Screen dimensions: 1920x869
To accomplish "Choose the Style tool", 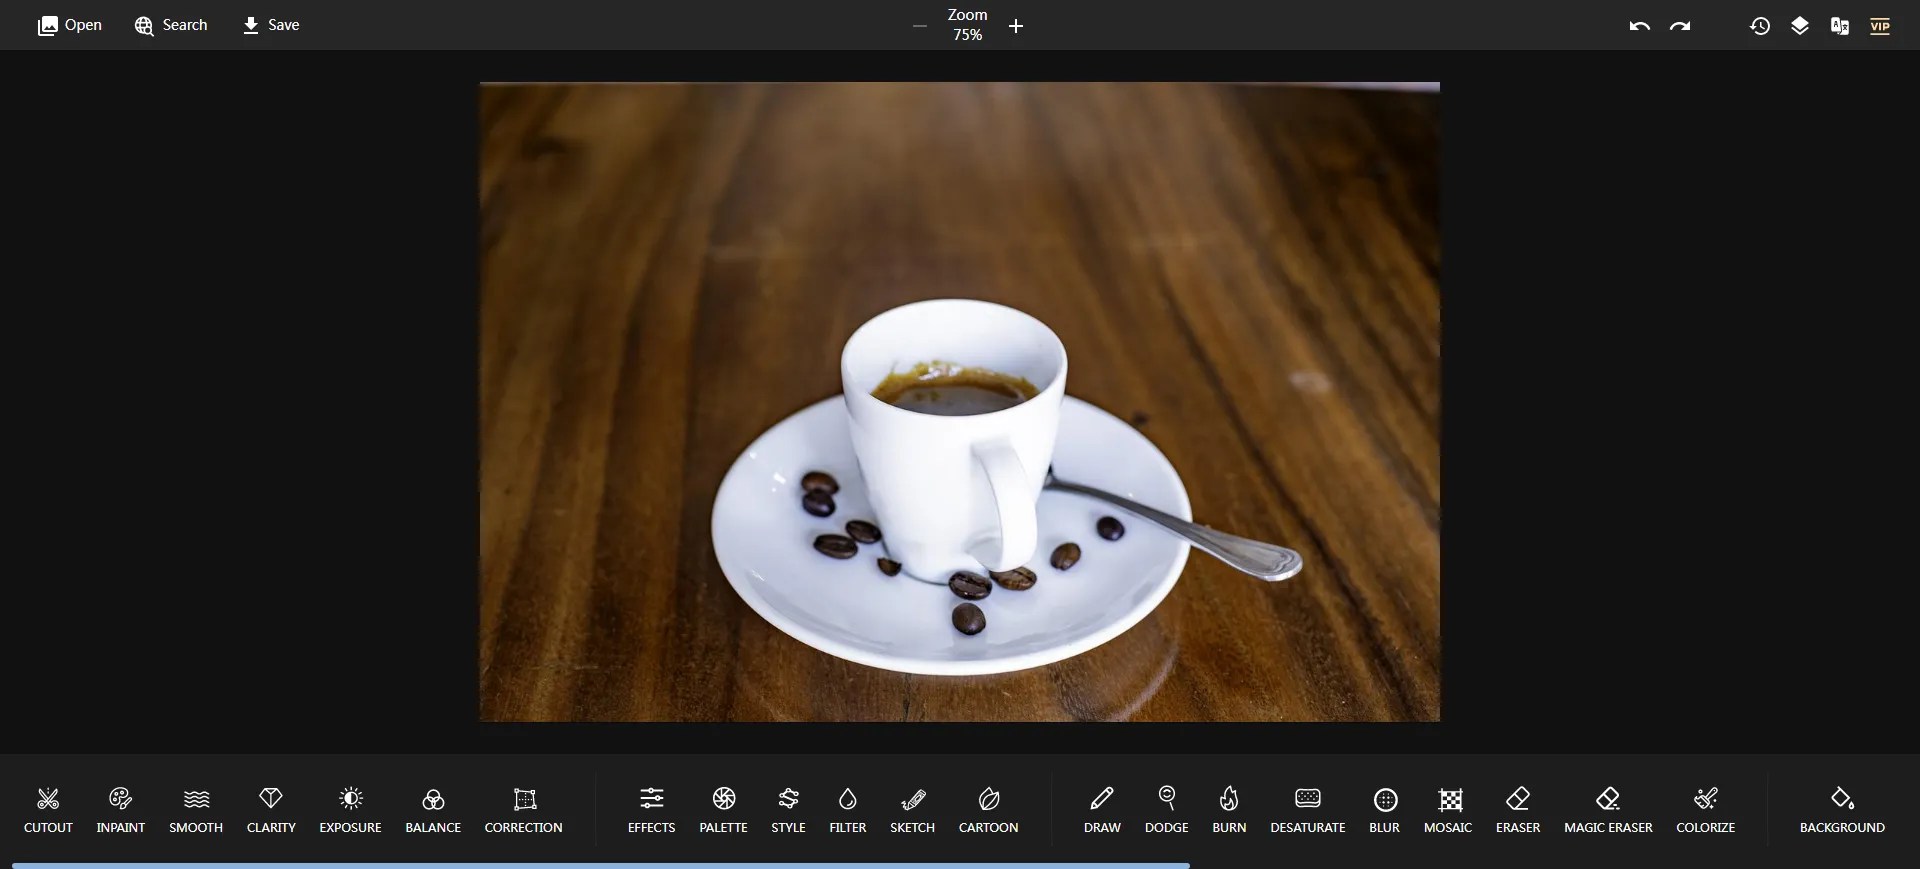I will [x=788, y=810].
